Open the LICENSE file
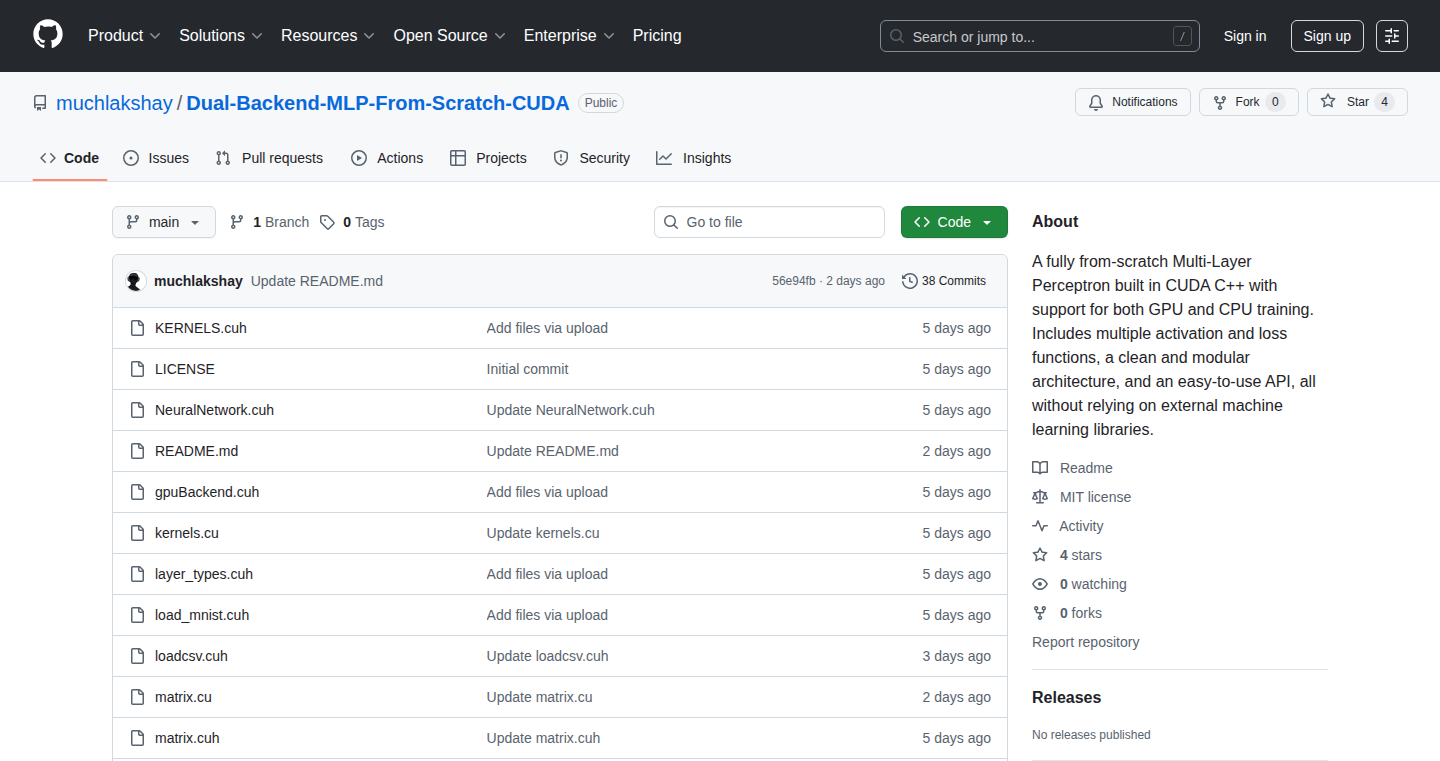Viewport: 1440px width, 761px height. (x=185, y=369)
